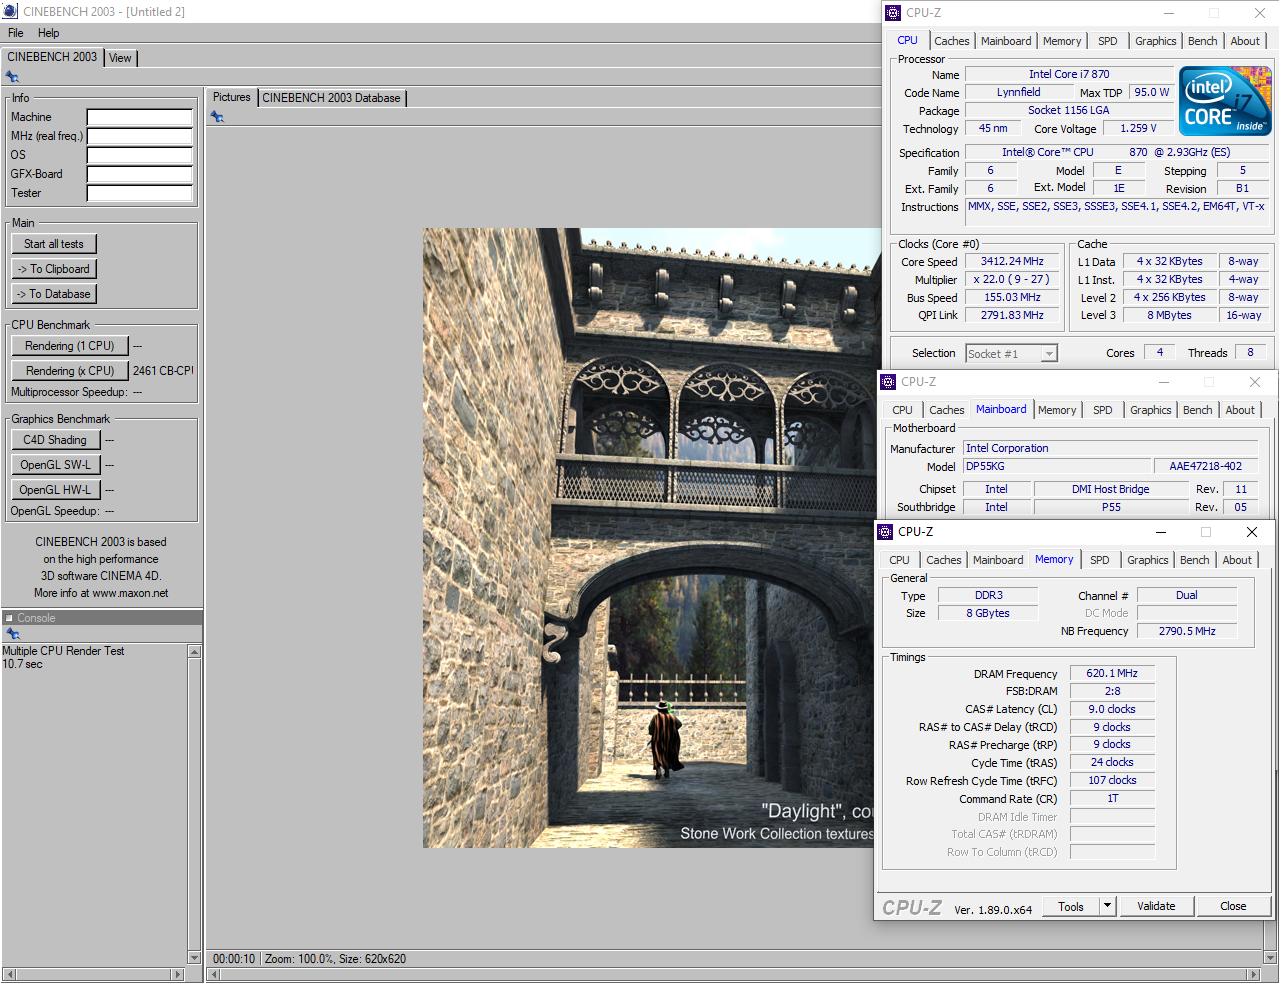Open the Help menu
Viewport: 1279px width, 983px height.
(x=49, y=33)
